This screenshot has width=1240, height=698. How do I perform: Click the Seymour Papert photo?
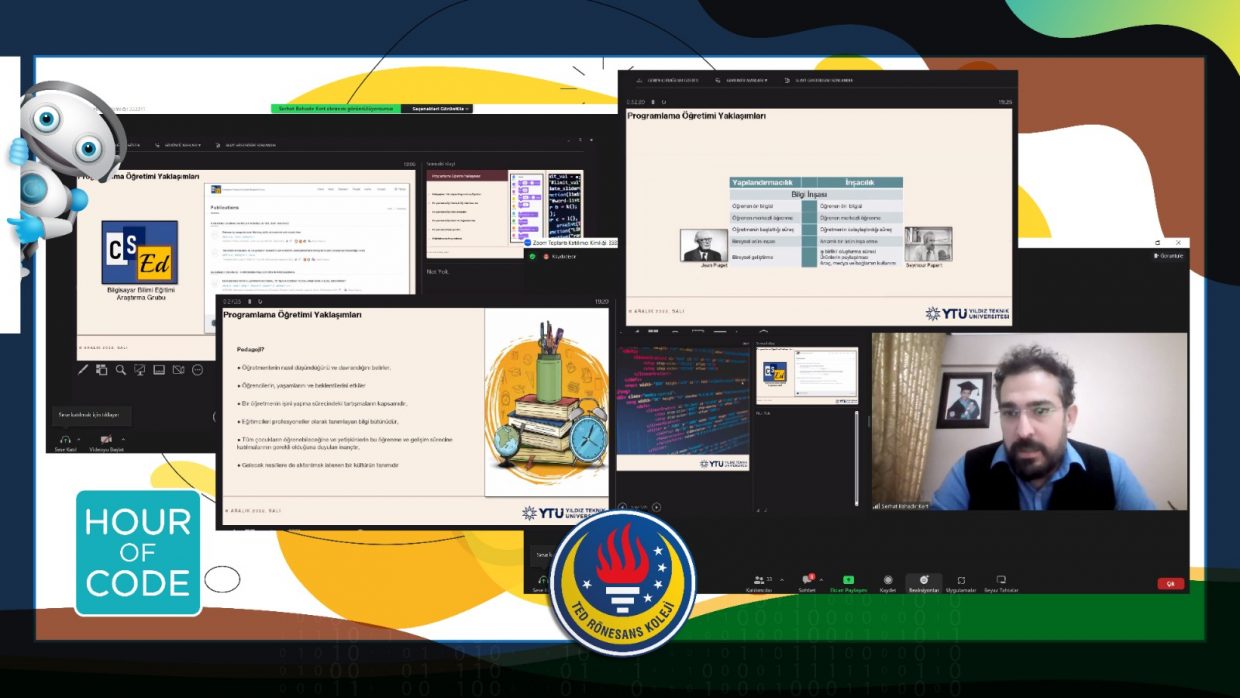click(928, 244)
